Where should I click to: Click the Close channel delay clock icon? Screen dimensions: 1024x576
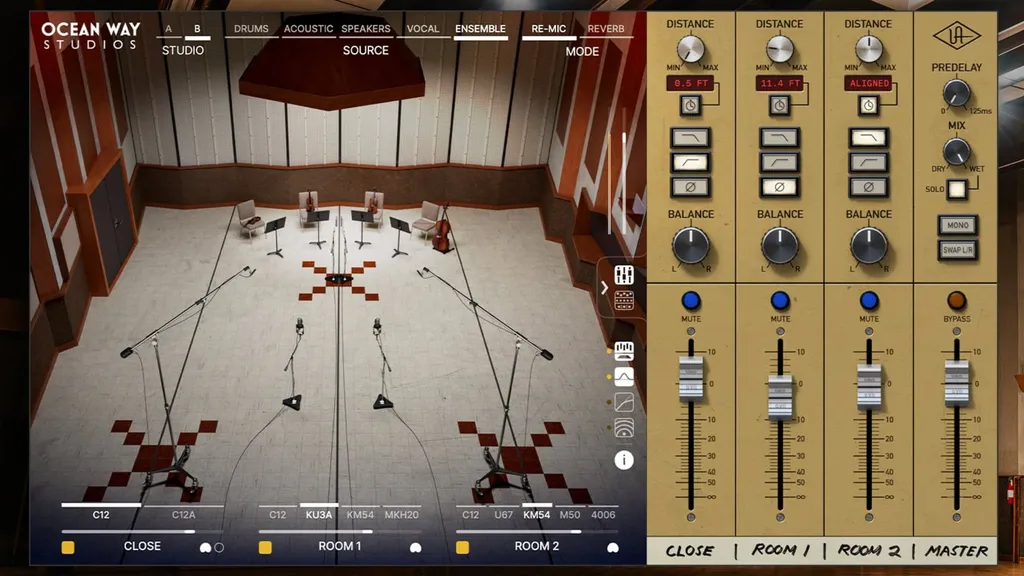pos(690,104)
